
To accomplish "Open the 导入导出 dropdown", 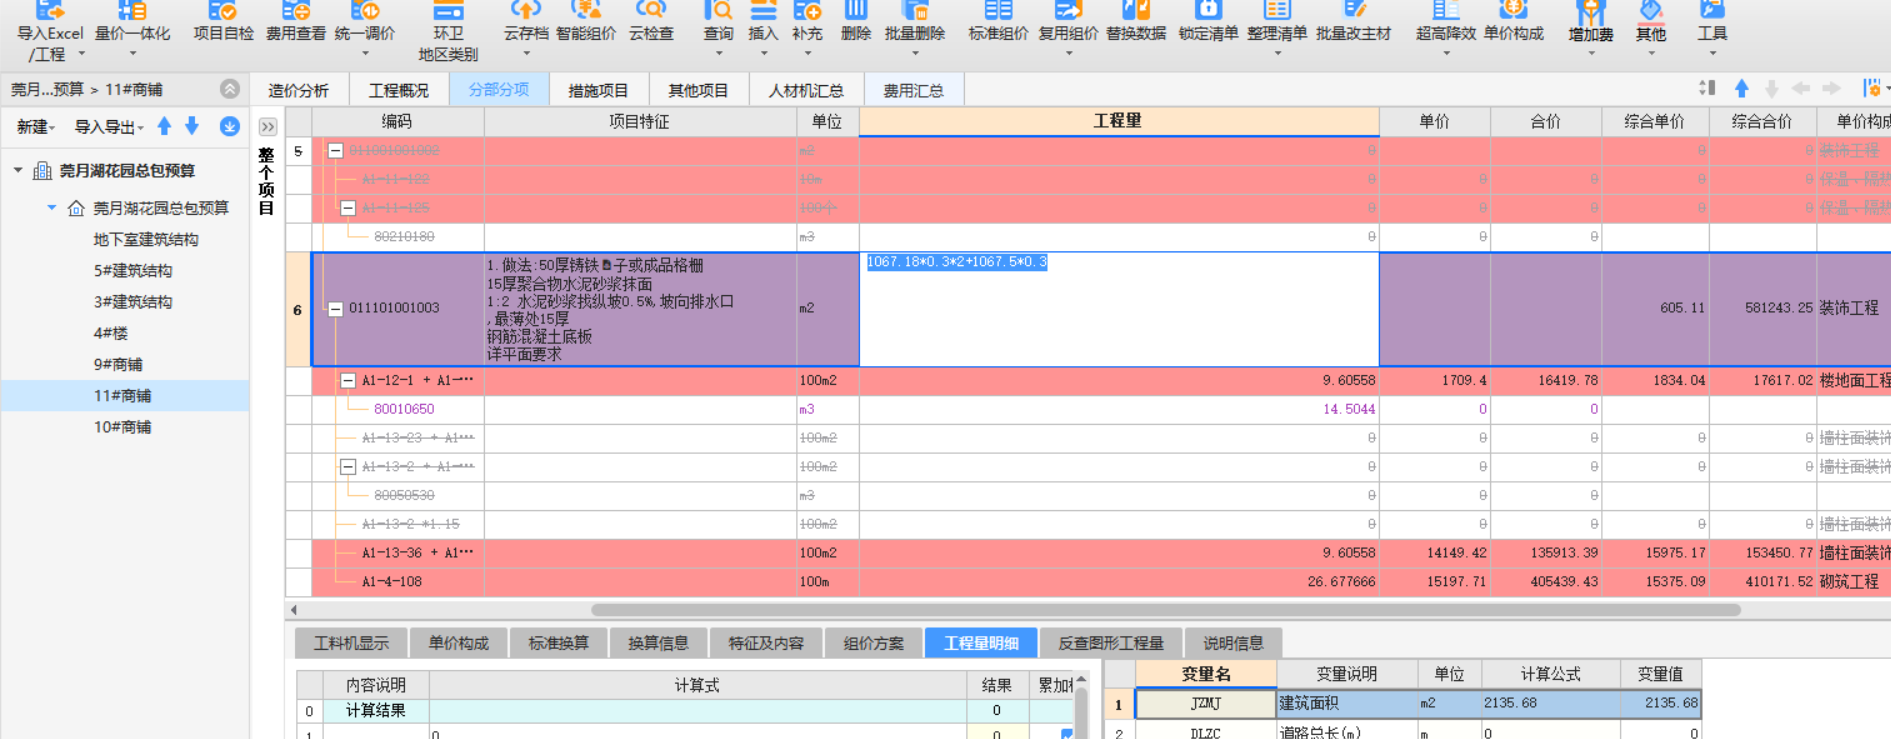I will pyautogui.click(x=108, y=127).
